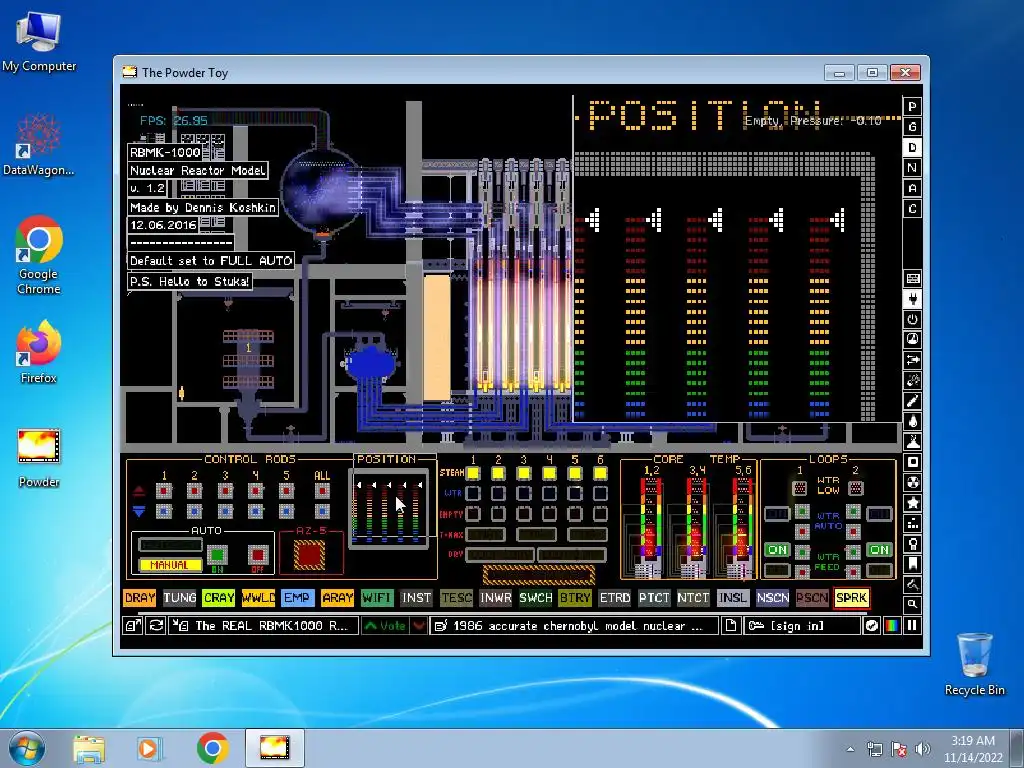Image resolution: width=1024 pixels, height=768 pixels.
Task: Click the ALL control rods raise button
Action: tap(322, 490)
